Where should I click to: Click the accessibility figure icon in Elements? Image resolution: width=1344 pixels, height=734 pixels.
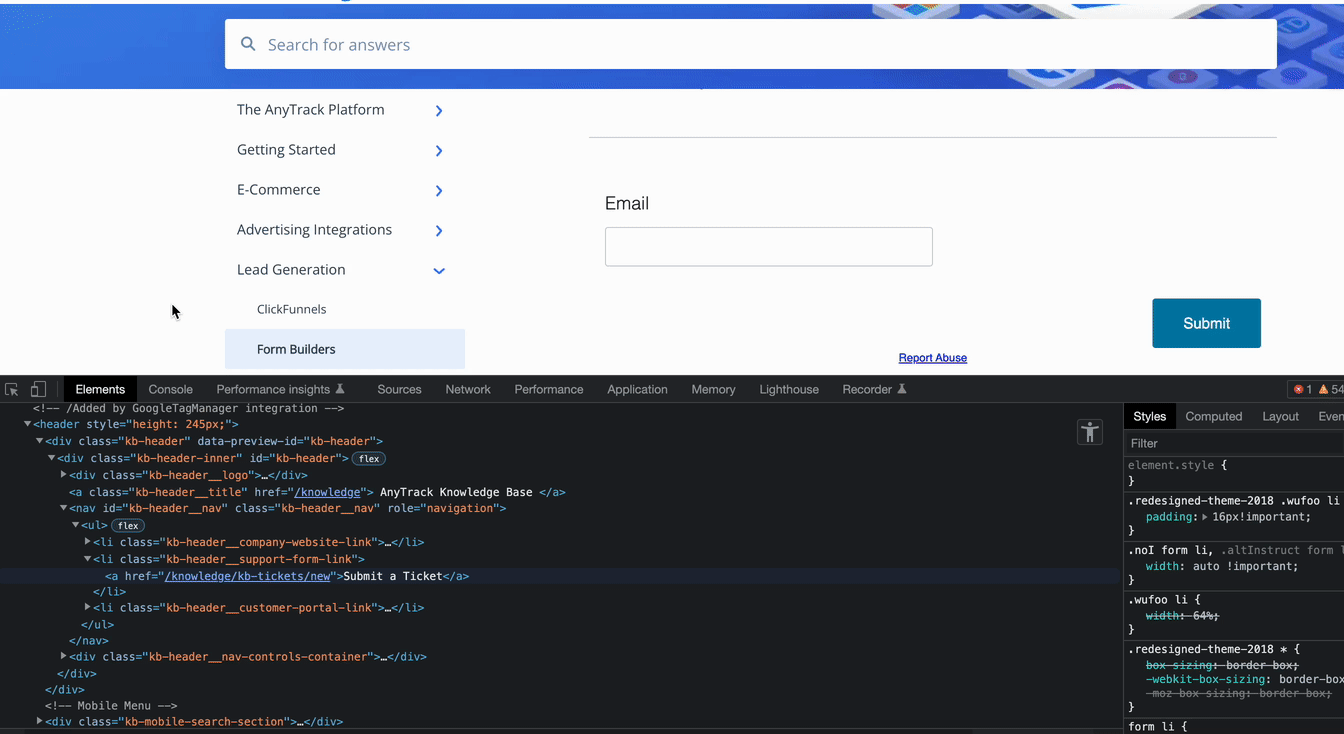point(1090,432)
